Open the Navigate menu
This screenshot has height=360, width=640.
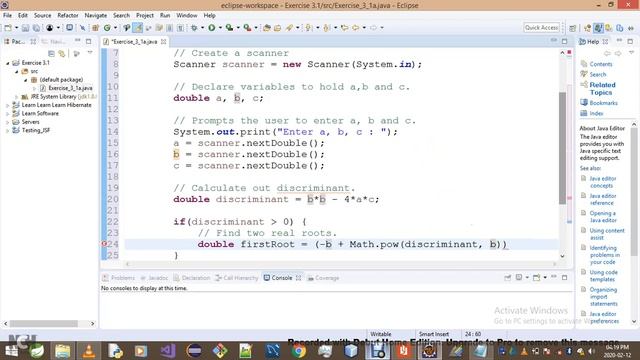click(96, 16)
